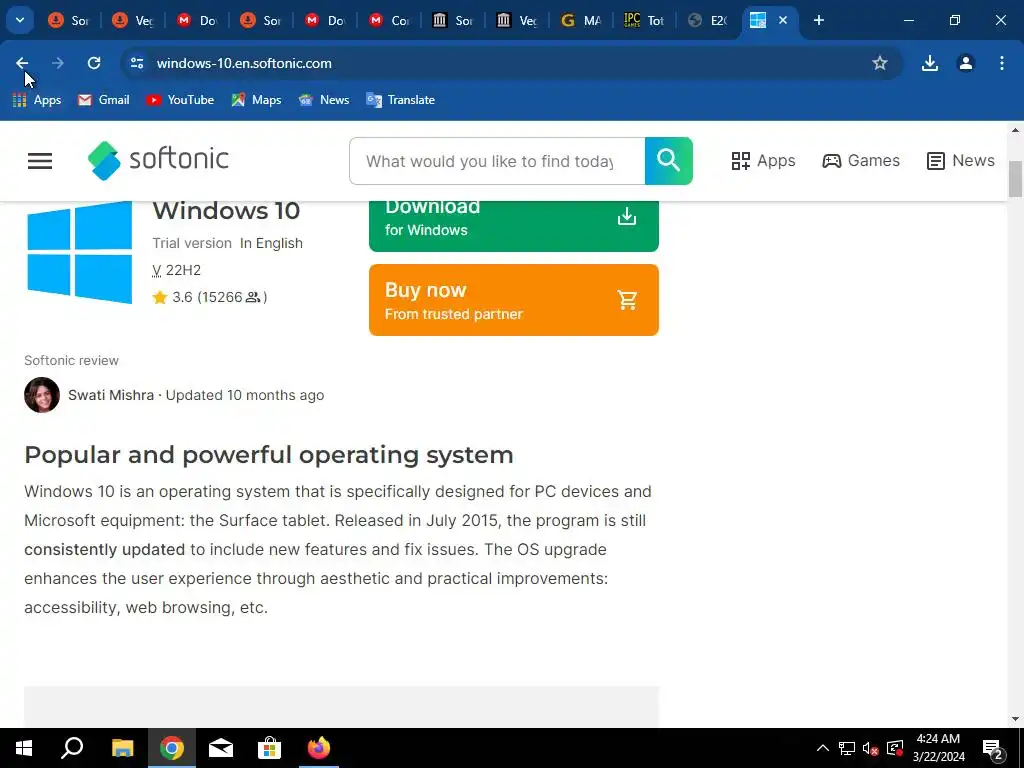Screen dimensions: 1024x768
Task: Open the second Veg tab with building icon
Action: 516,20
